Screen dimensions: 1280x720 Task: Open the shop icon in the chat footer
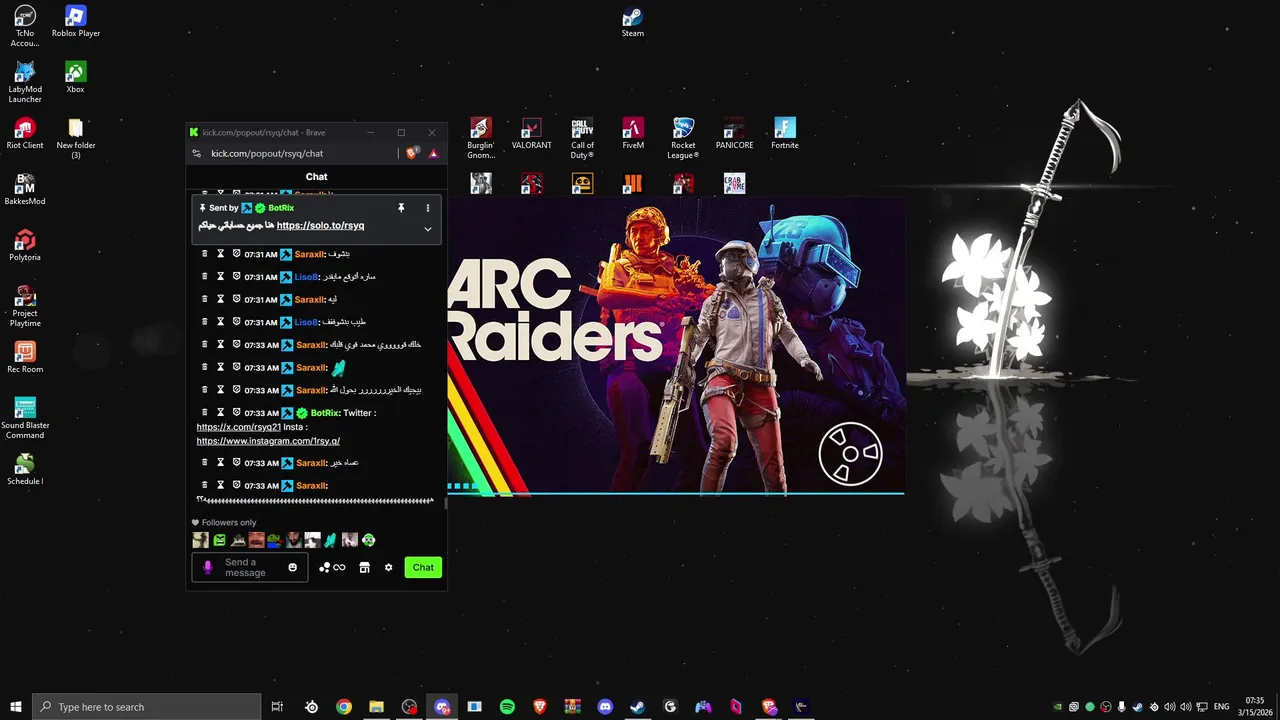(x=364, y=567)
